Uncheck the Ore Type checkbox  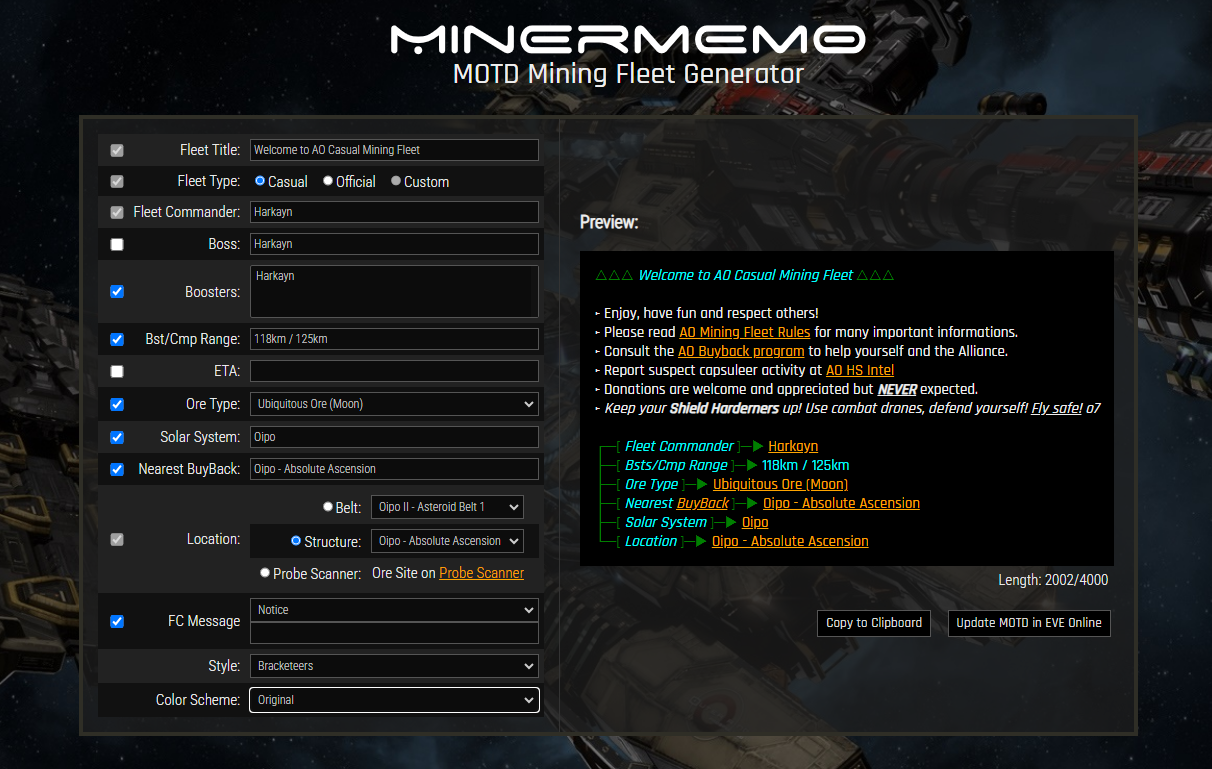(117, 405)
